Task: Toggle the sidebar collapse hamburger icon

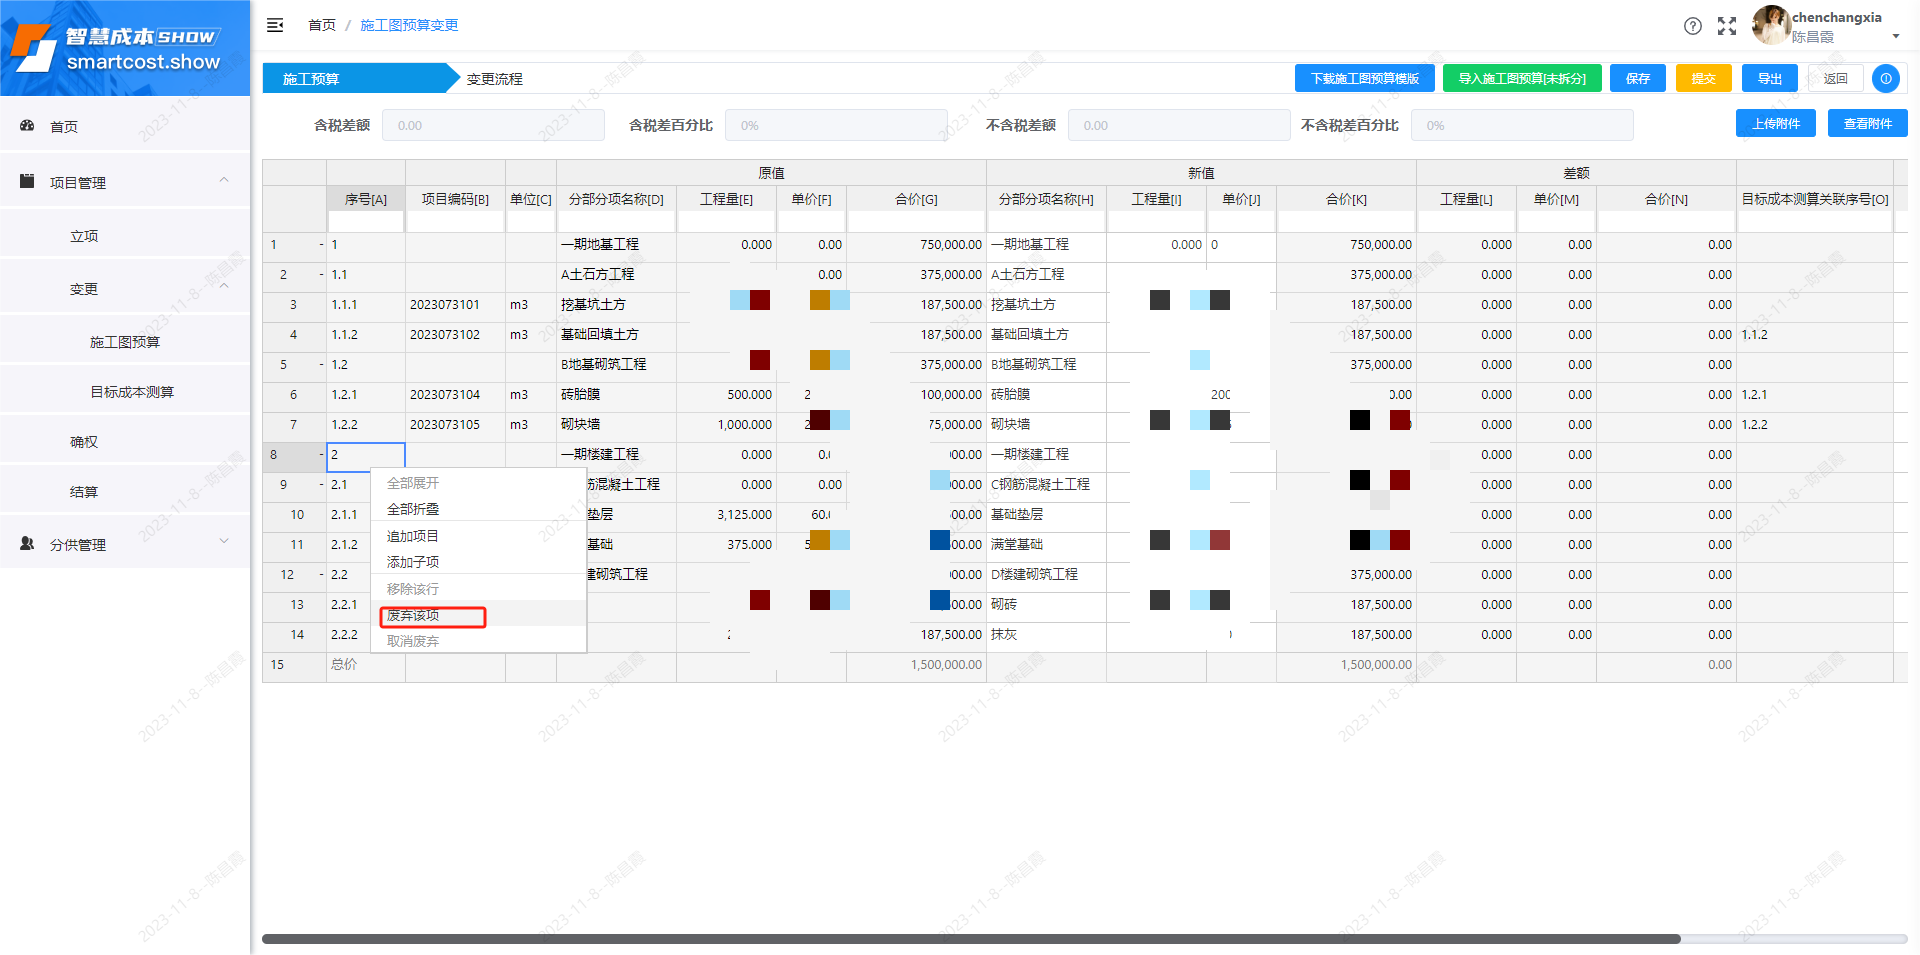Action: [x=275, y=25]
